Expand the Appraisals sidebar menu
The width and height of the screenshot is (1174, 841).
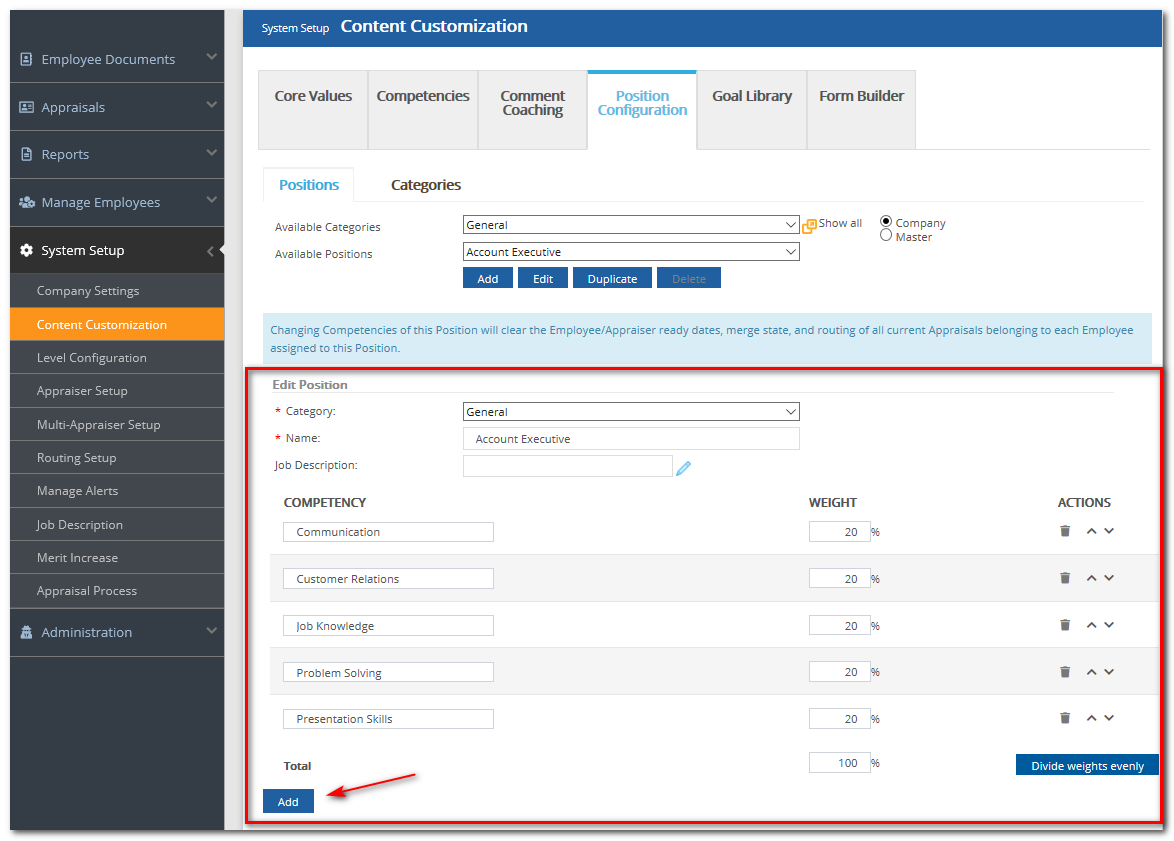[x=117, y=107]
